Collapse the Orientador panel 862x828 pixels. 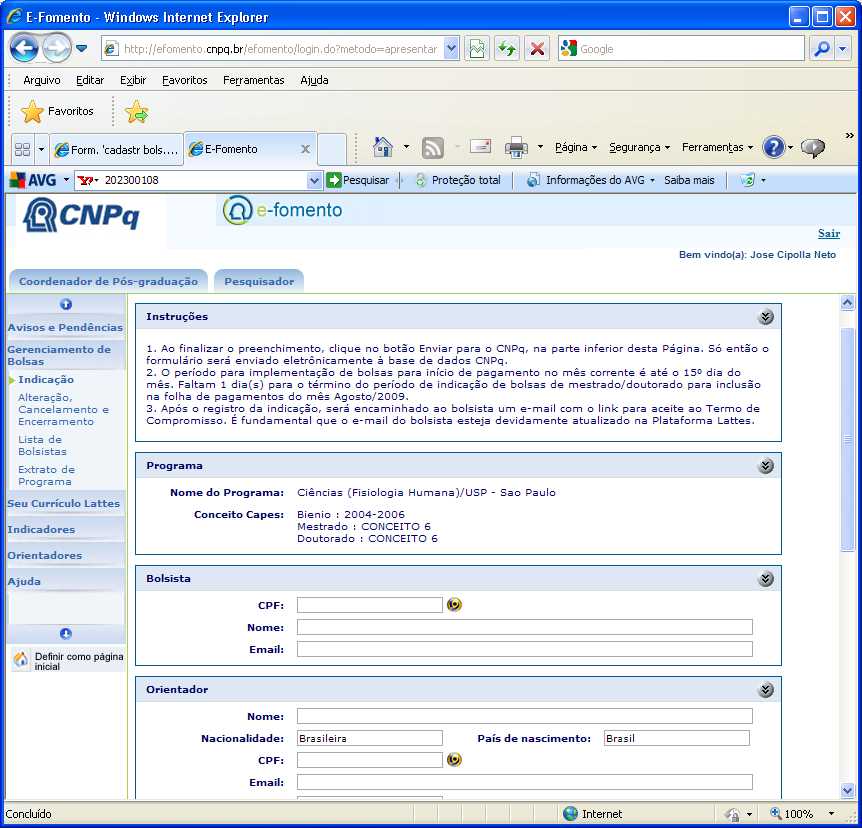click(x=765, y=689)
